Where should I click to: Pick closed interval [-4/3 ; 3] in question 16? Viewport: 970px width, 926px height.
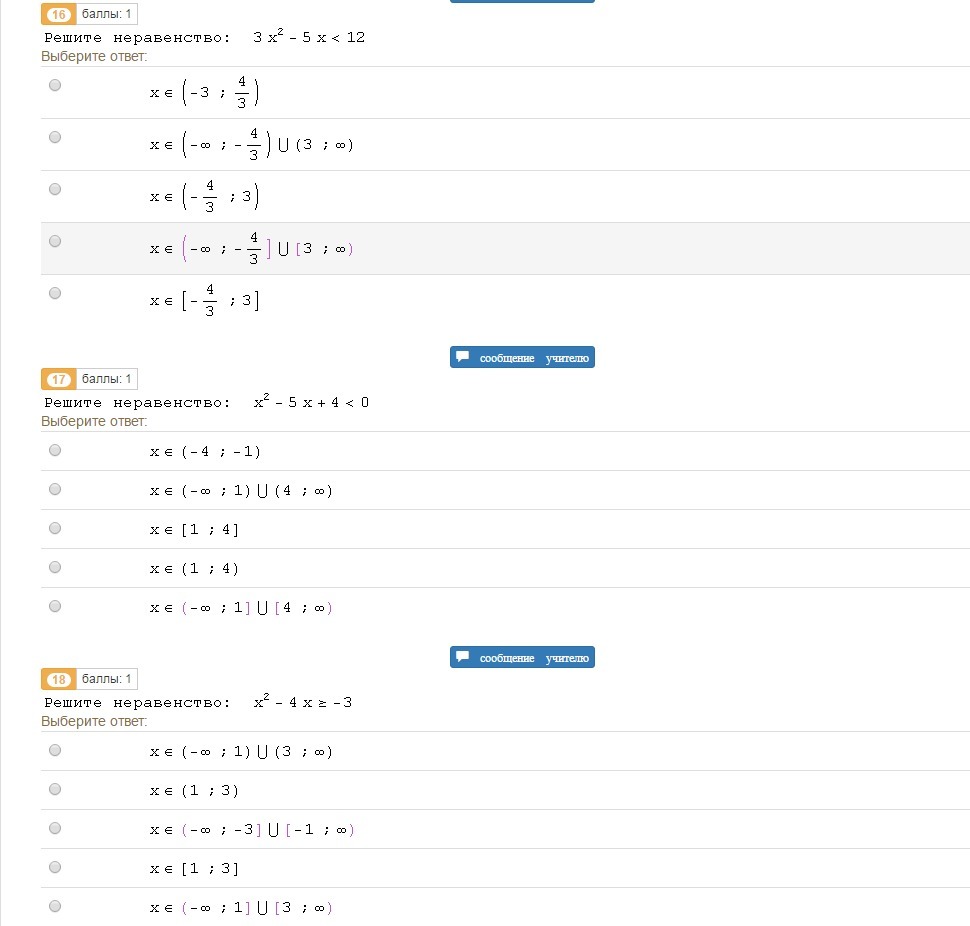click(x=55, y=293)
